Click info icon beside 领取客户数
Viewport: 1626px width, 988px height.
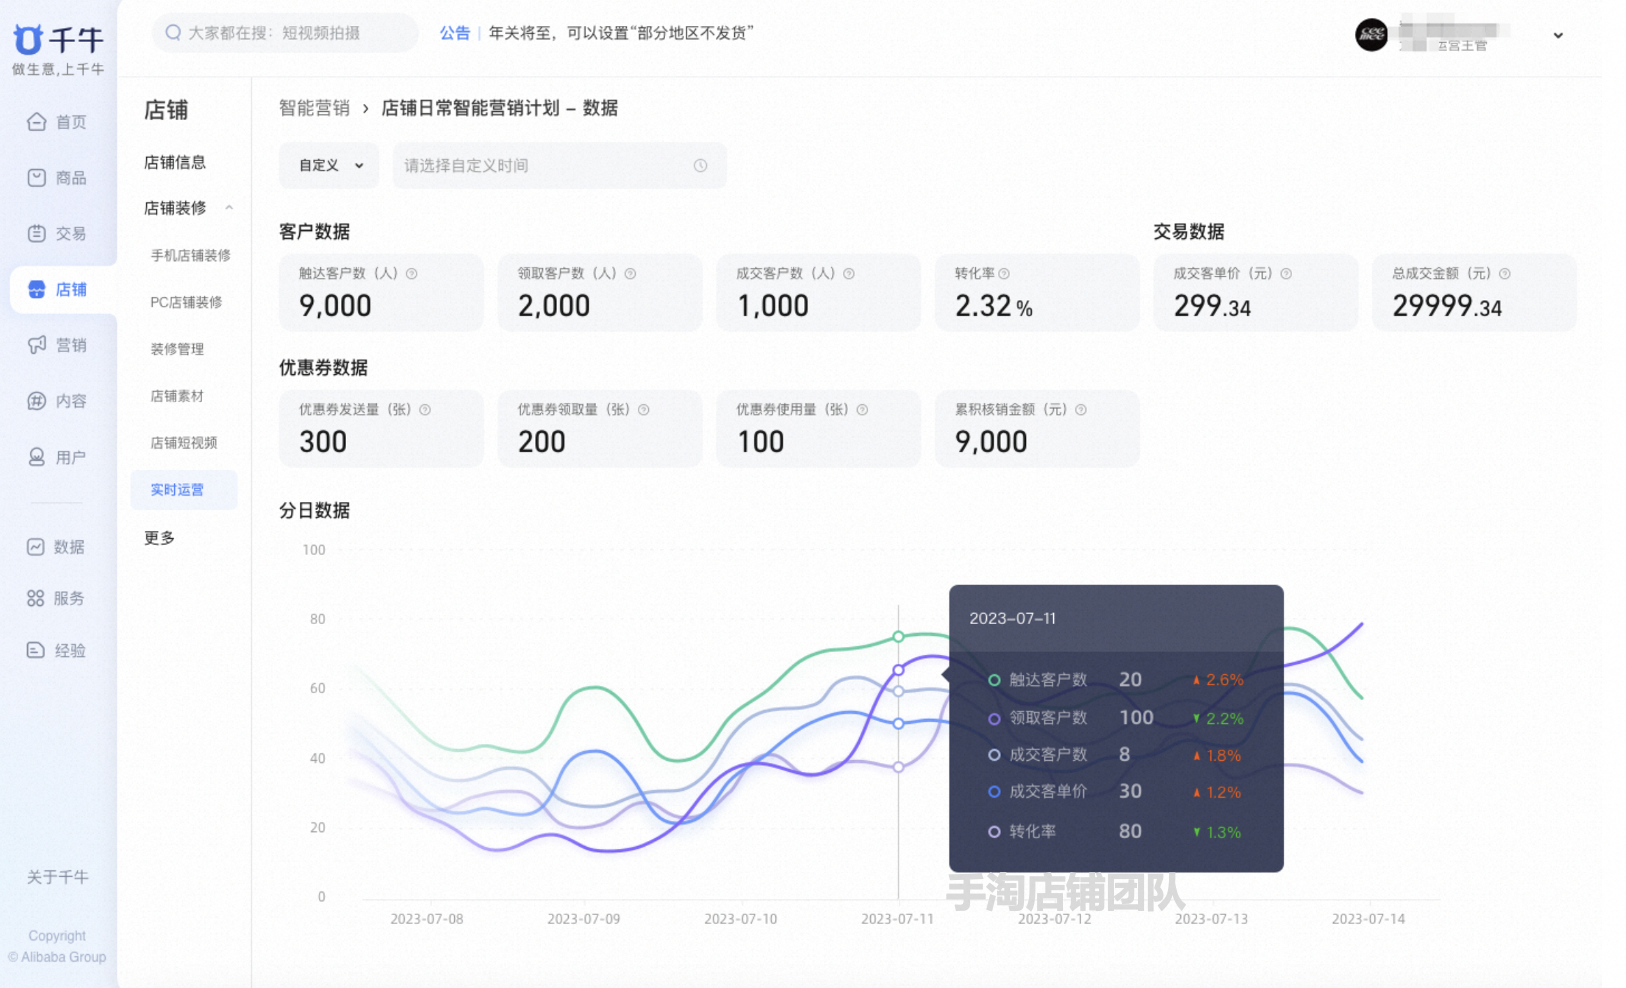[630, 274]
